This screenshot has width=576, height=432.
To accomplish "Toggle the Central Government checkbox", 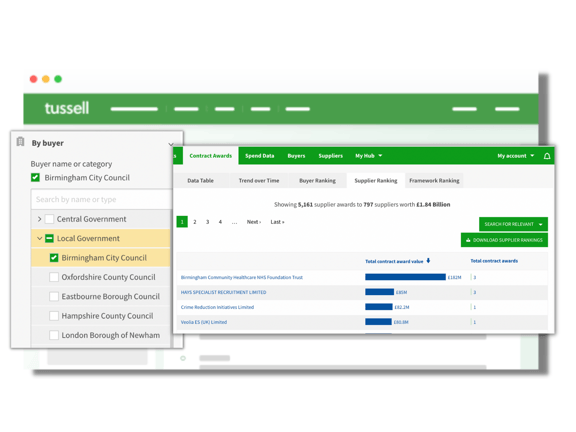I will (49, 219).
